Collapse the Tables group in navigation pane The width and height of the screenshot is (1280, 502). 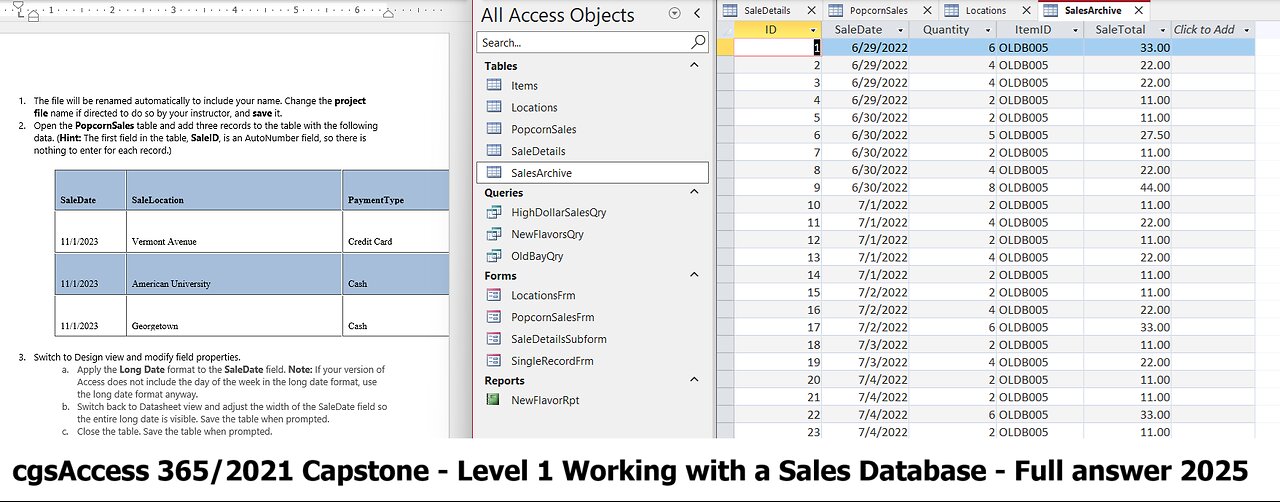pyautogui.click(x=694, y=65)
